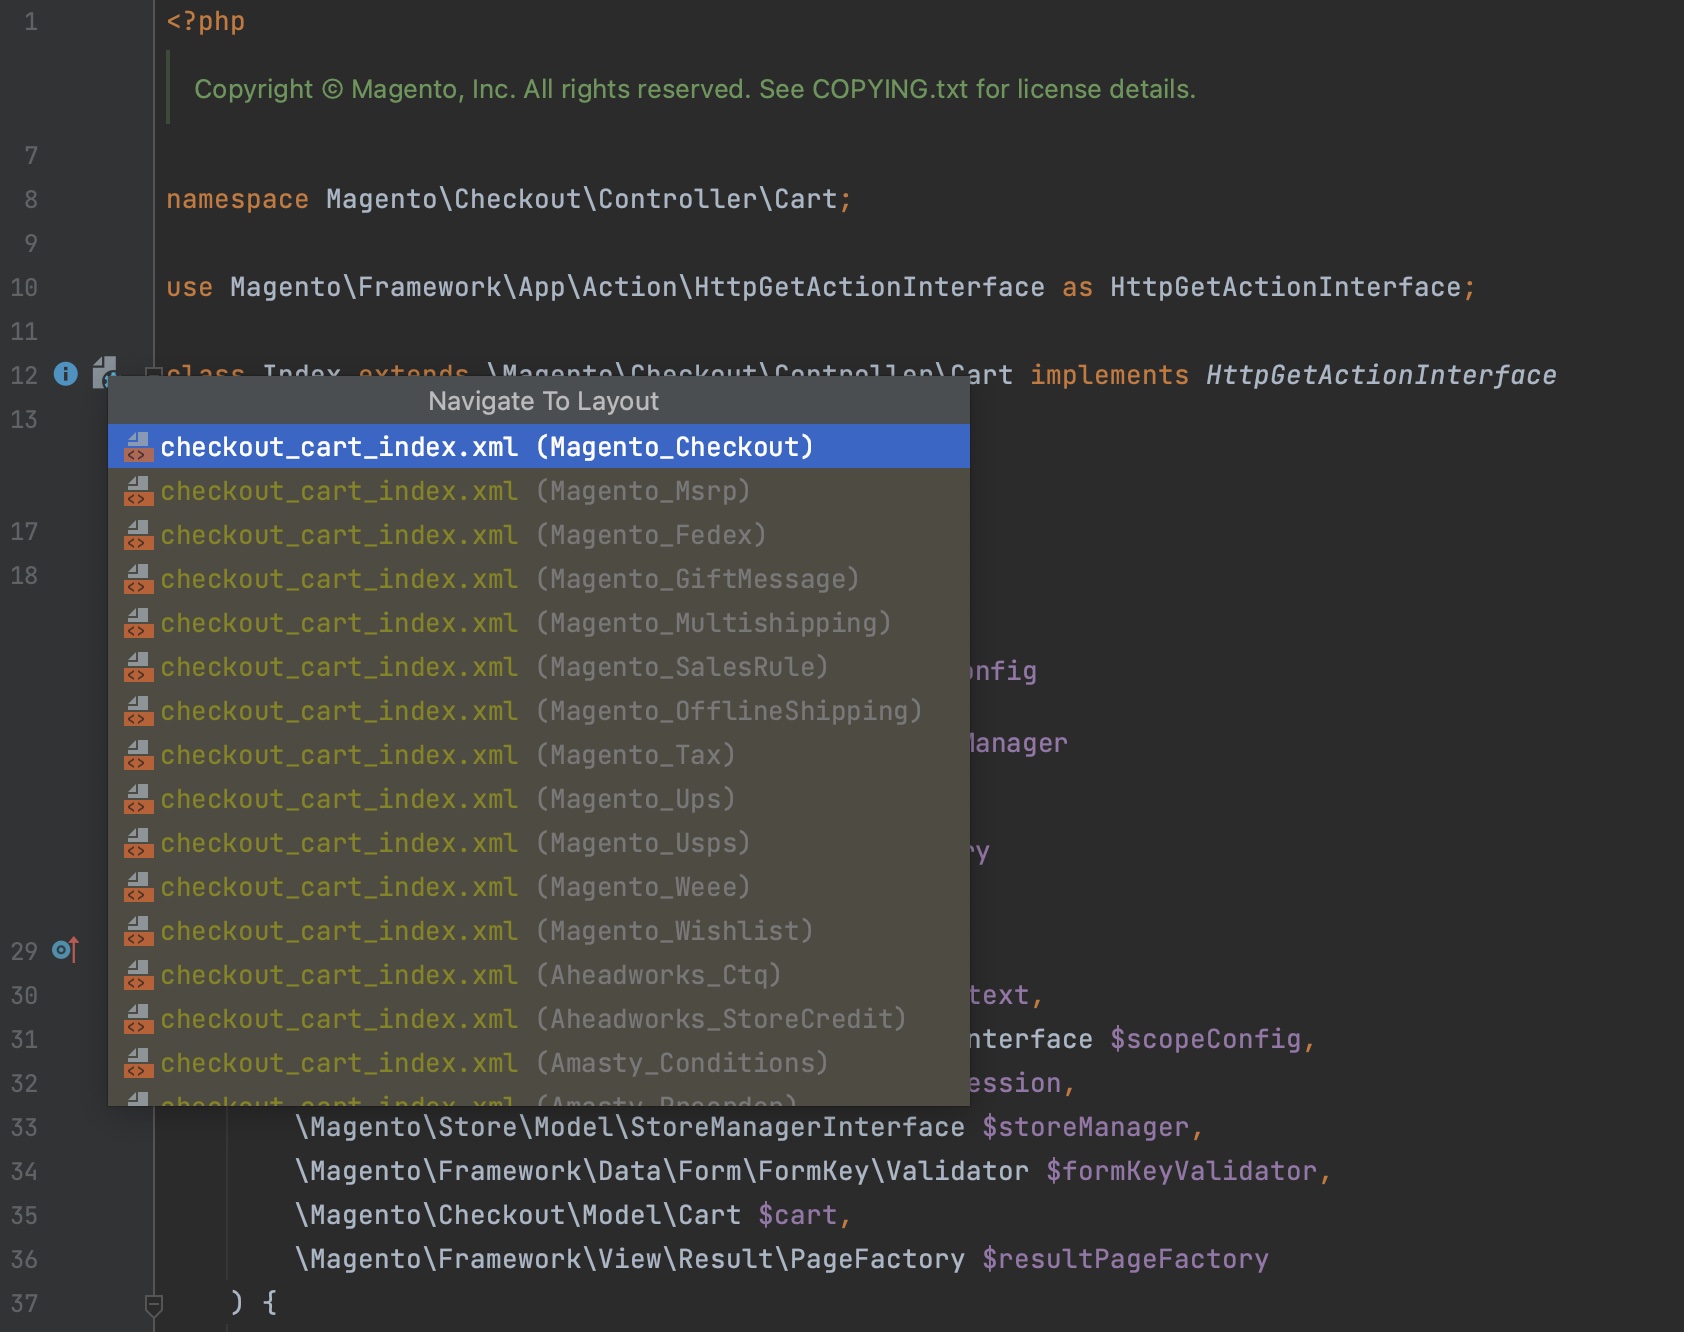Click XML file icon of Magento_Fedex row
1684x1332 pixels.
138,535
